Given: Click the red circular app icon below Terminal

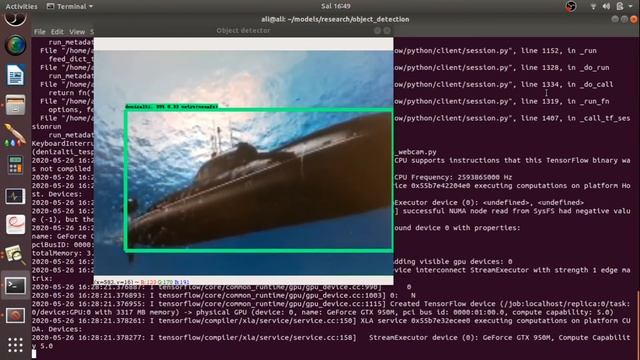Looking at the screenshot, I should pos(16,315).
